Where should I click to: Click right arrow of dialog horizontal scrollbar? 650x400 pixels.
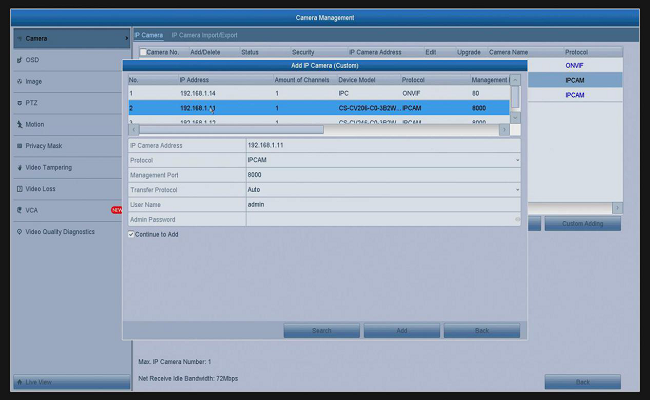coord(504,130)
